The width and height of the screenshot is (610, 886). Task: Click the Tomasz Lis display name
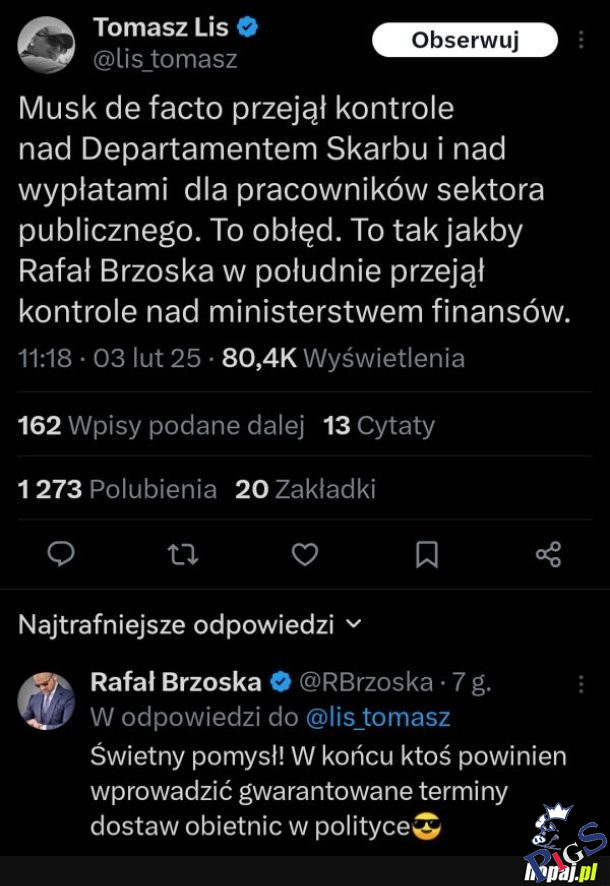point(160,28)
